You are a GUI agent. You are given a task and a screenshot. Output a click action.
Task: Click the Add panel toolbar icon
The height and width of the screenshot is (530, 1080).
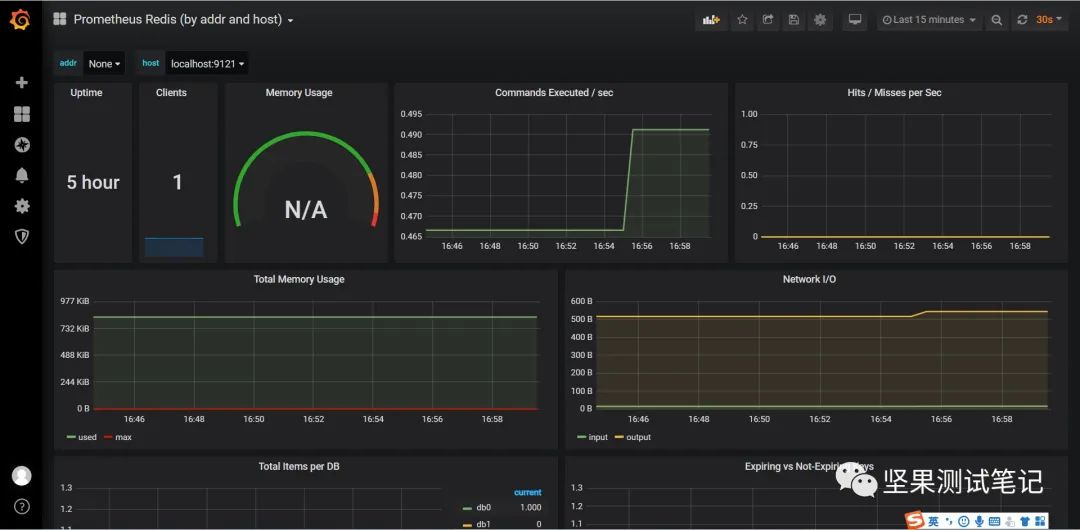711,20
